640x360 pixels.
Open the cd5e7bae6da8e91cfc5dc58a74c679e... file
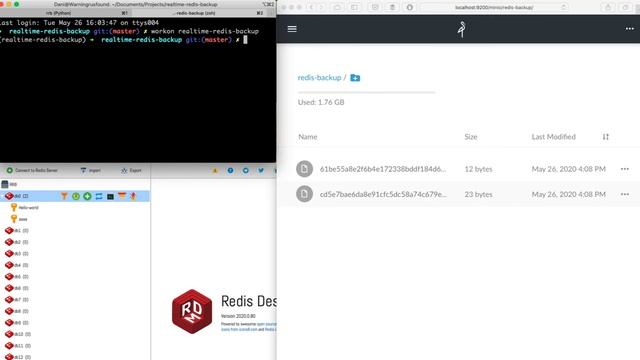coord(383,194)
